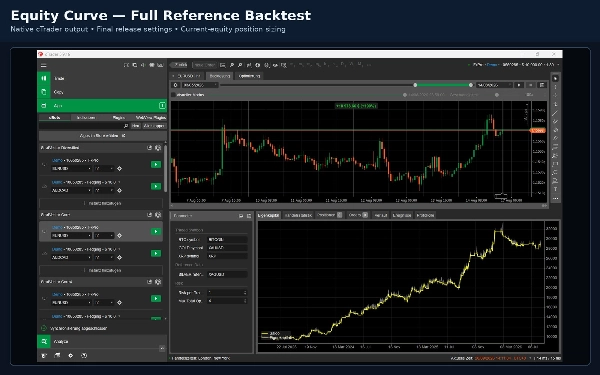The height and width of the screenshot is (375, 600).
Task: Click add-instance icon in second cBot group header
Action: 150,215
